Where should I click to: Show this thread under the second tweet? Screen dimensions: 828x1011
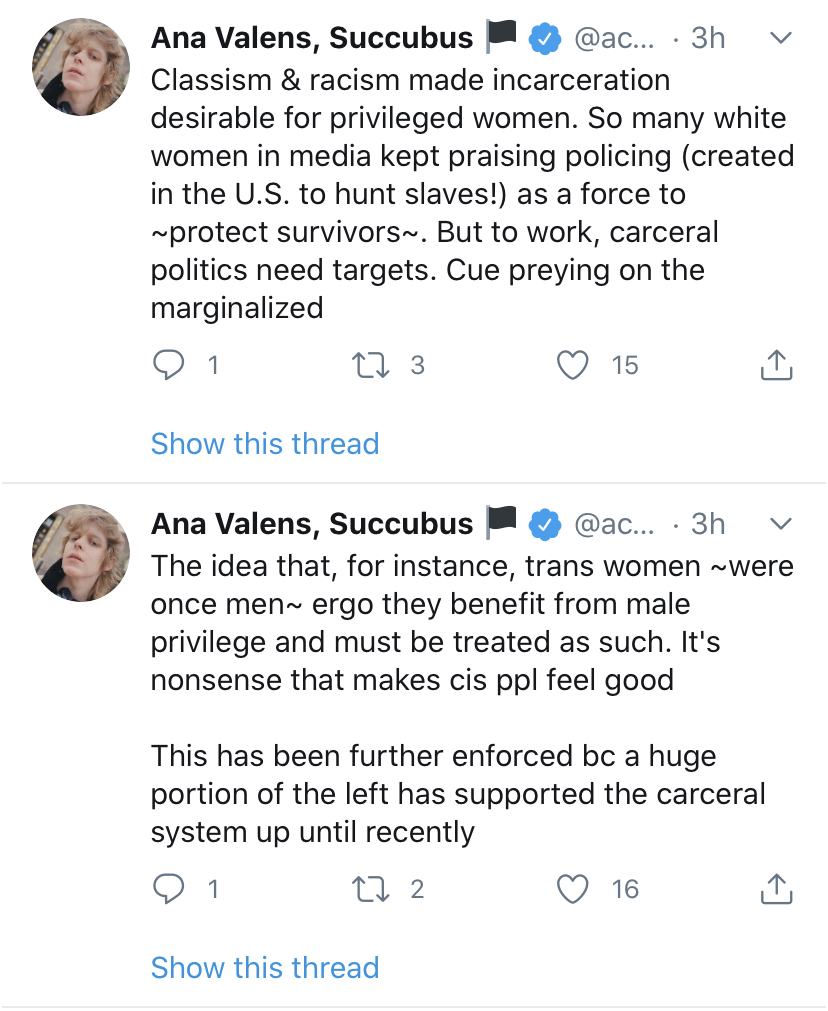(265, 968)
